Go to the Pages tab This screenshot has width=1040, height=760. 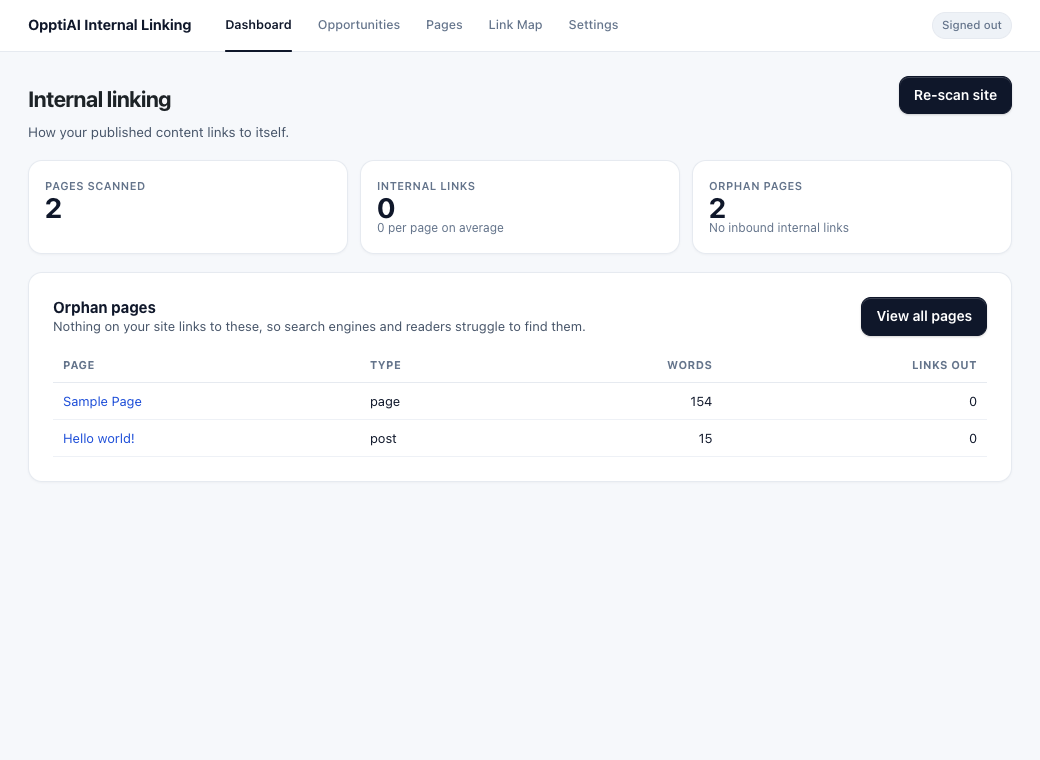click(444, 25)
